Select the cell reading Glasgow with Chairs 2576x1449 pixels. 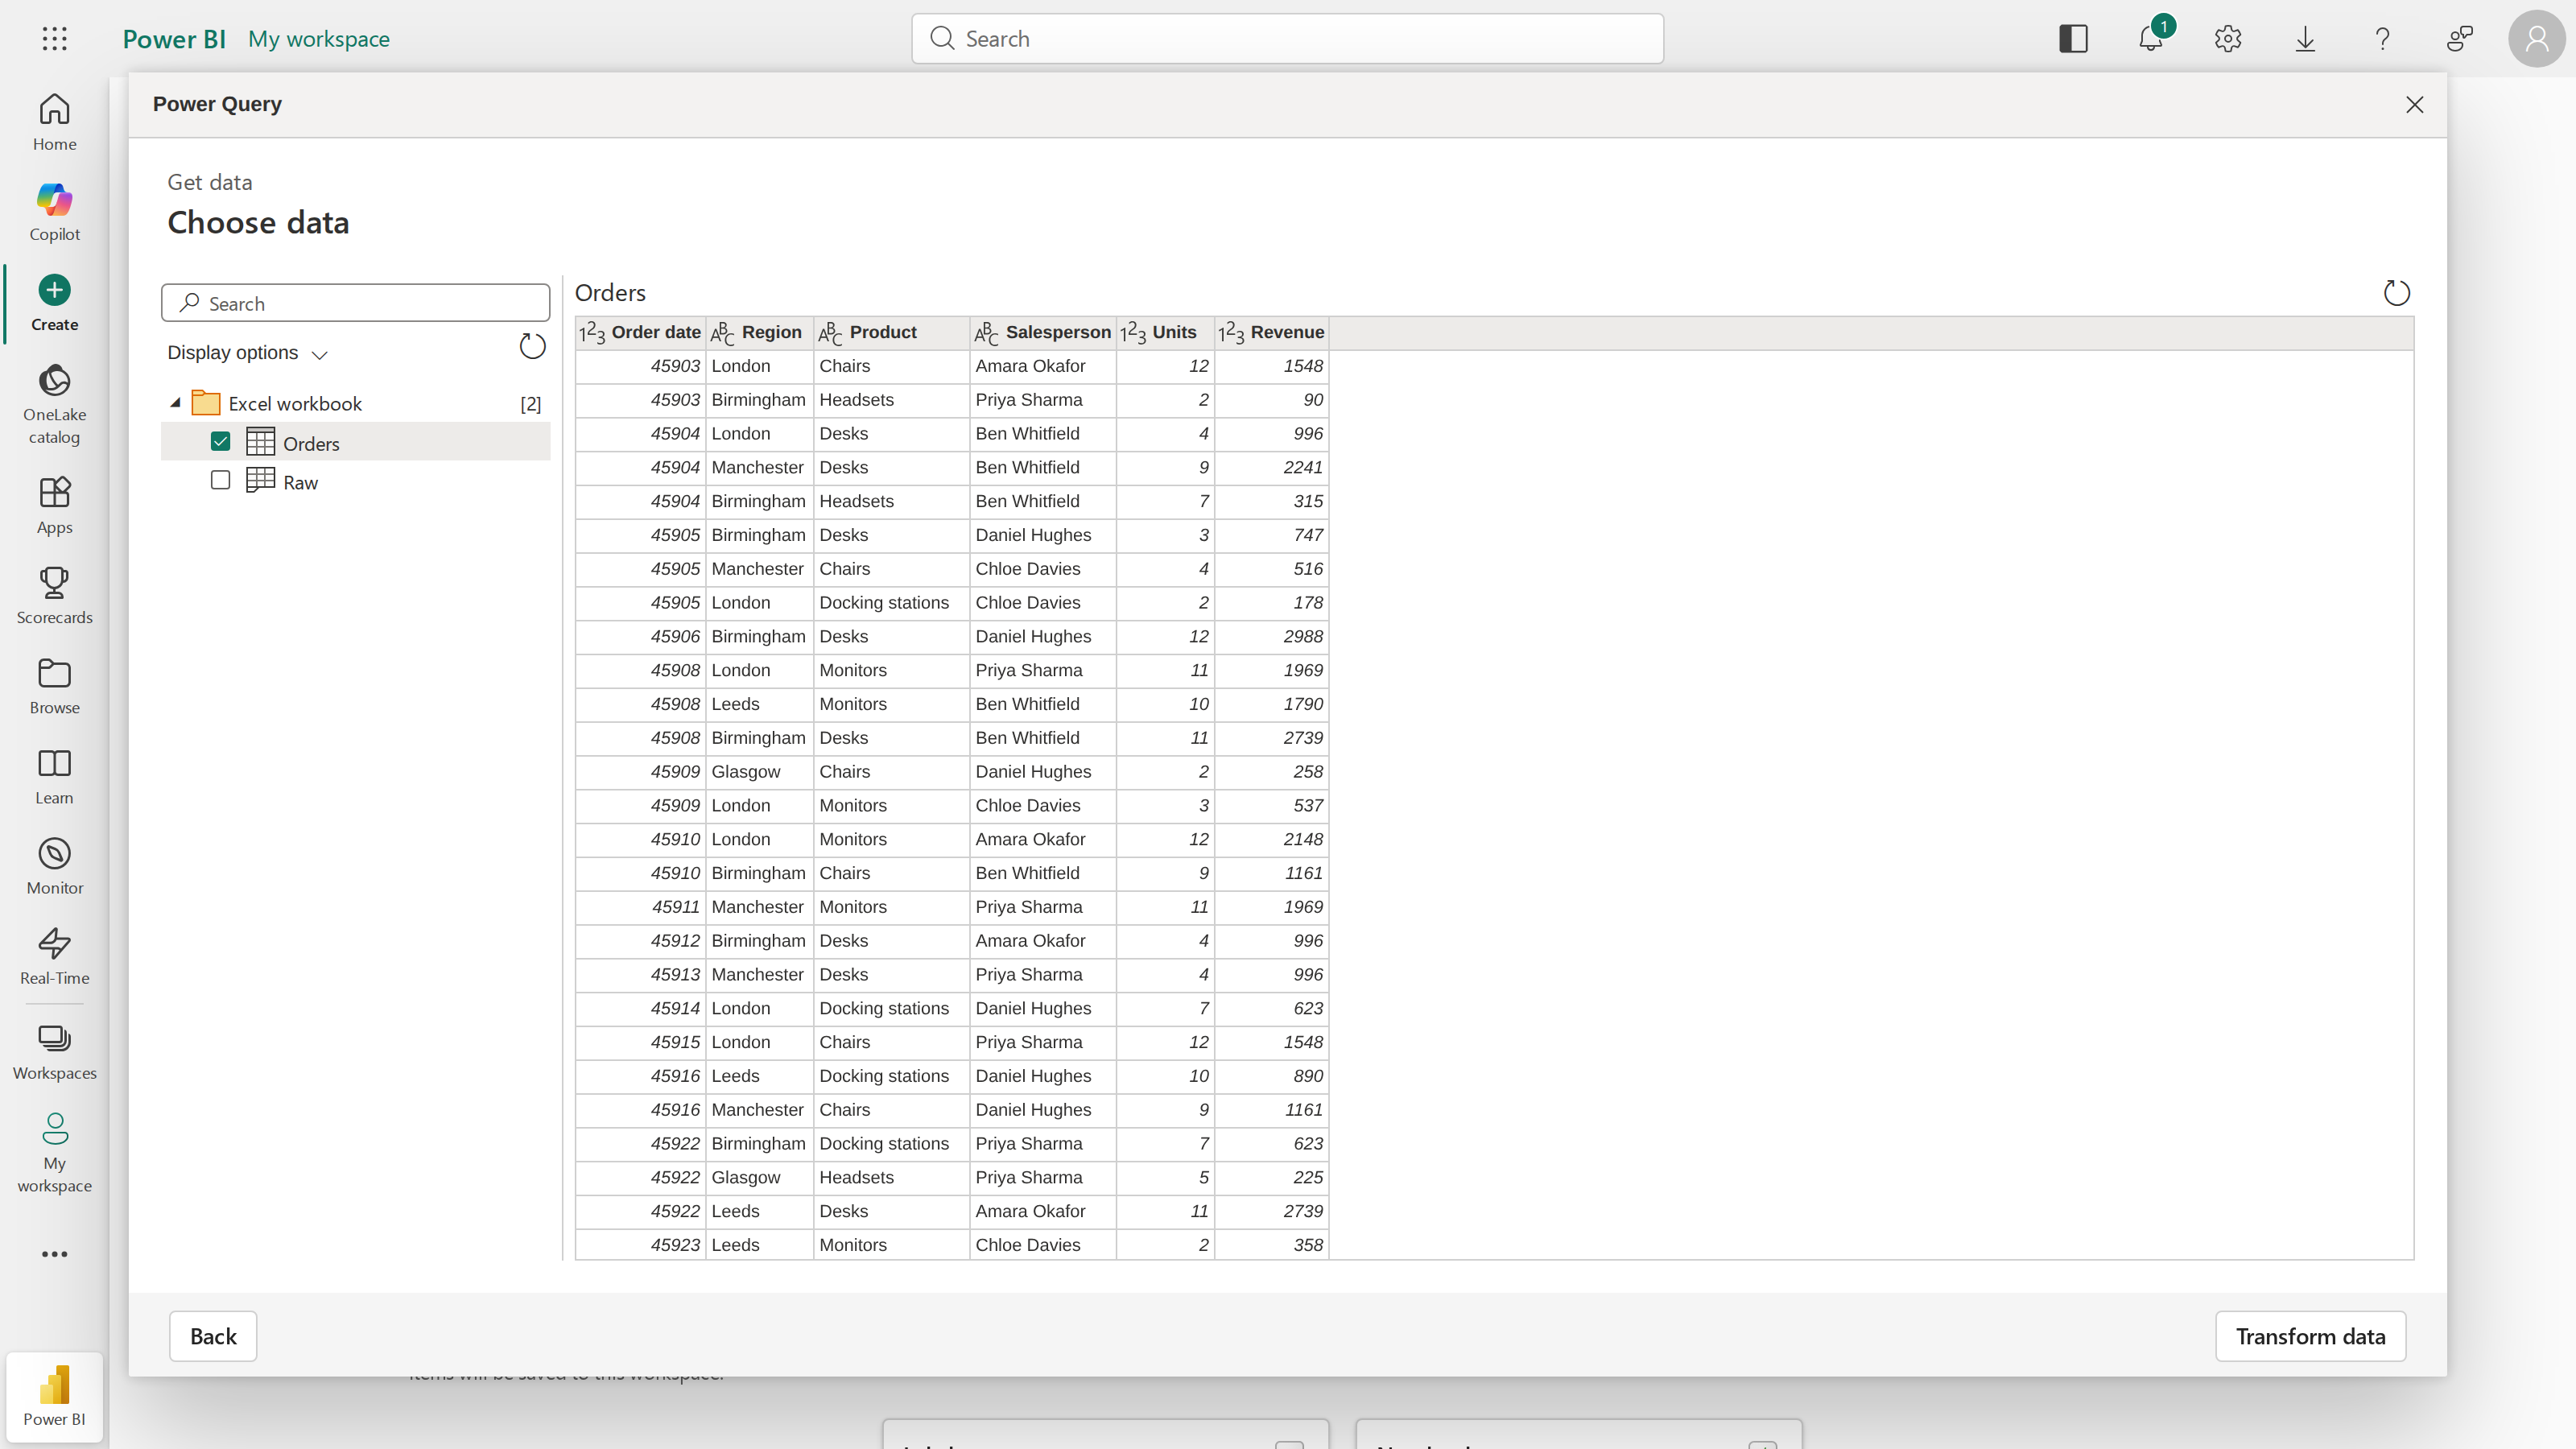[x=760, y=772]
